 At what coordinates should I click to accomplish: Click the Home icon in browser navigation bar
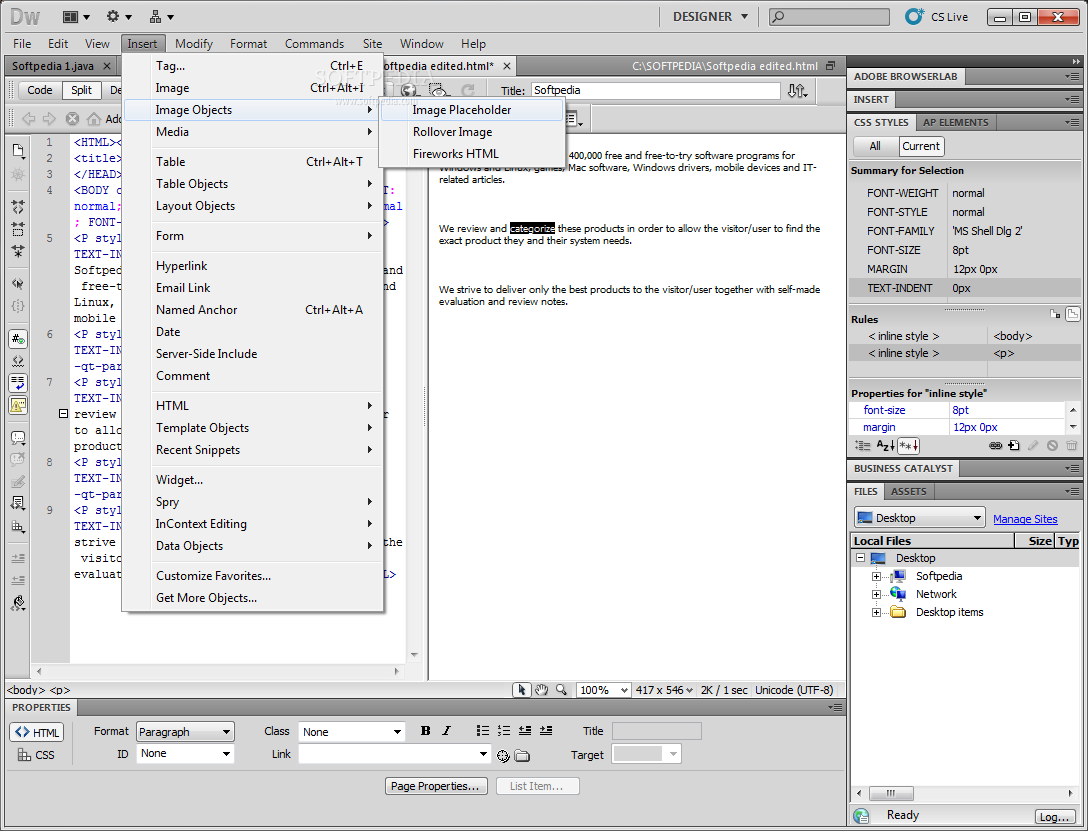coord(93,119)
